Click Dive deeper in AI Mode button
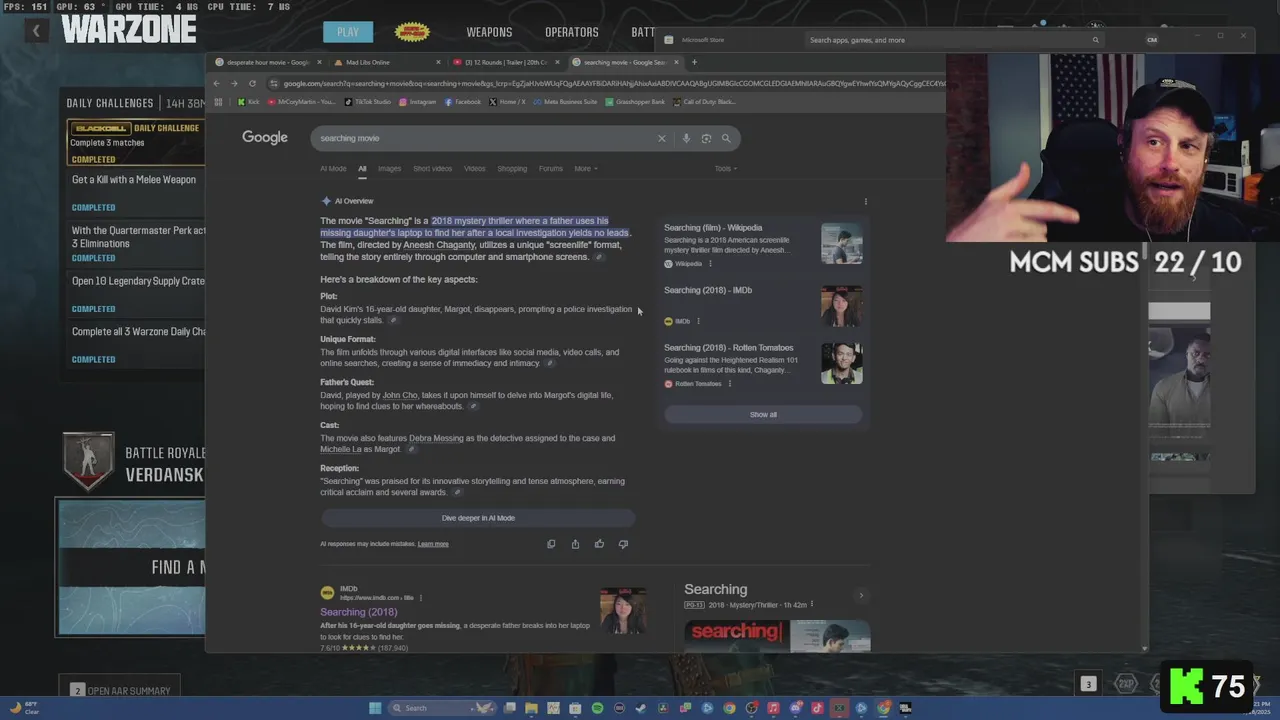 478,518
